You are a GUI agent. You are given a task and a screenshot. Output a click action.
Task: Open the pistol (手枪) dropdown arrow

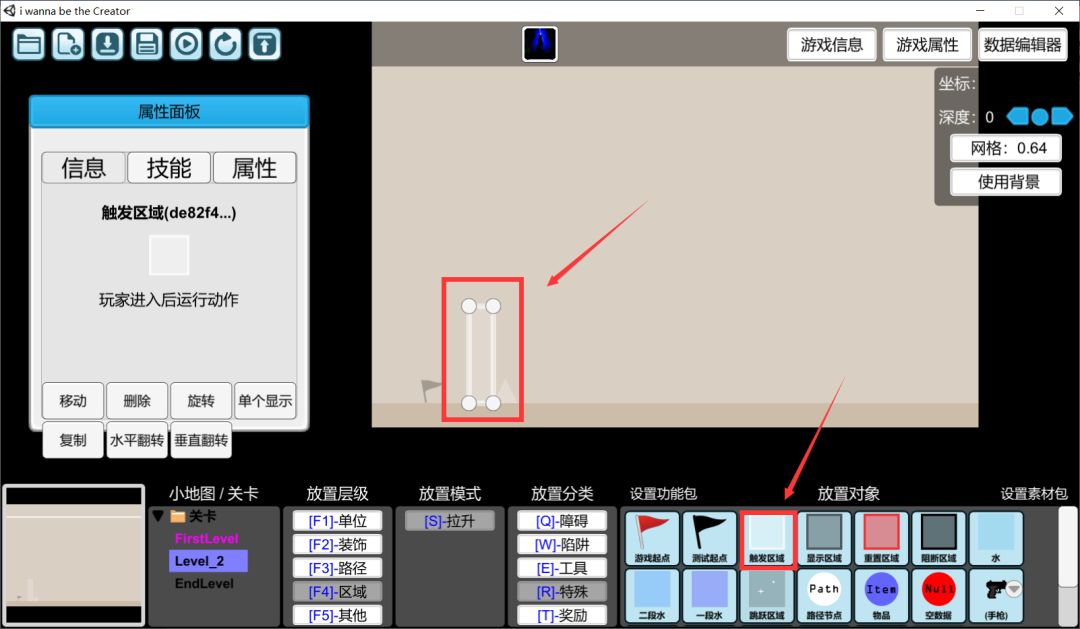pos(1011,589)
